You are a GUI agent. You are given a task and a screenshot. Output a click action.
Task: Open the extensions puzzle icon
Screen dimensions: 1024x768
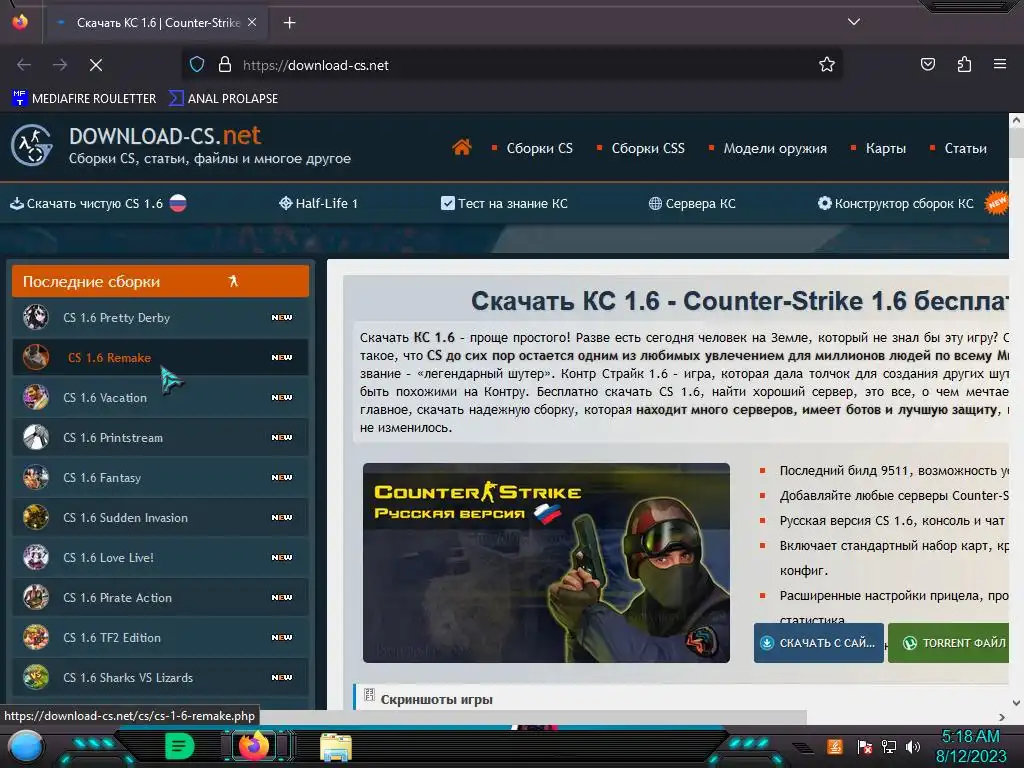[x=964, y=64]
